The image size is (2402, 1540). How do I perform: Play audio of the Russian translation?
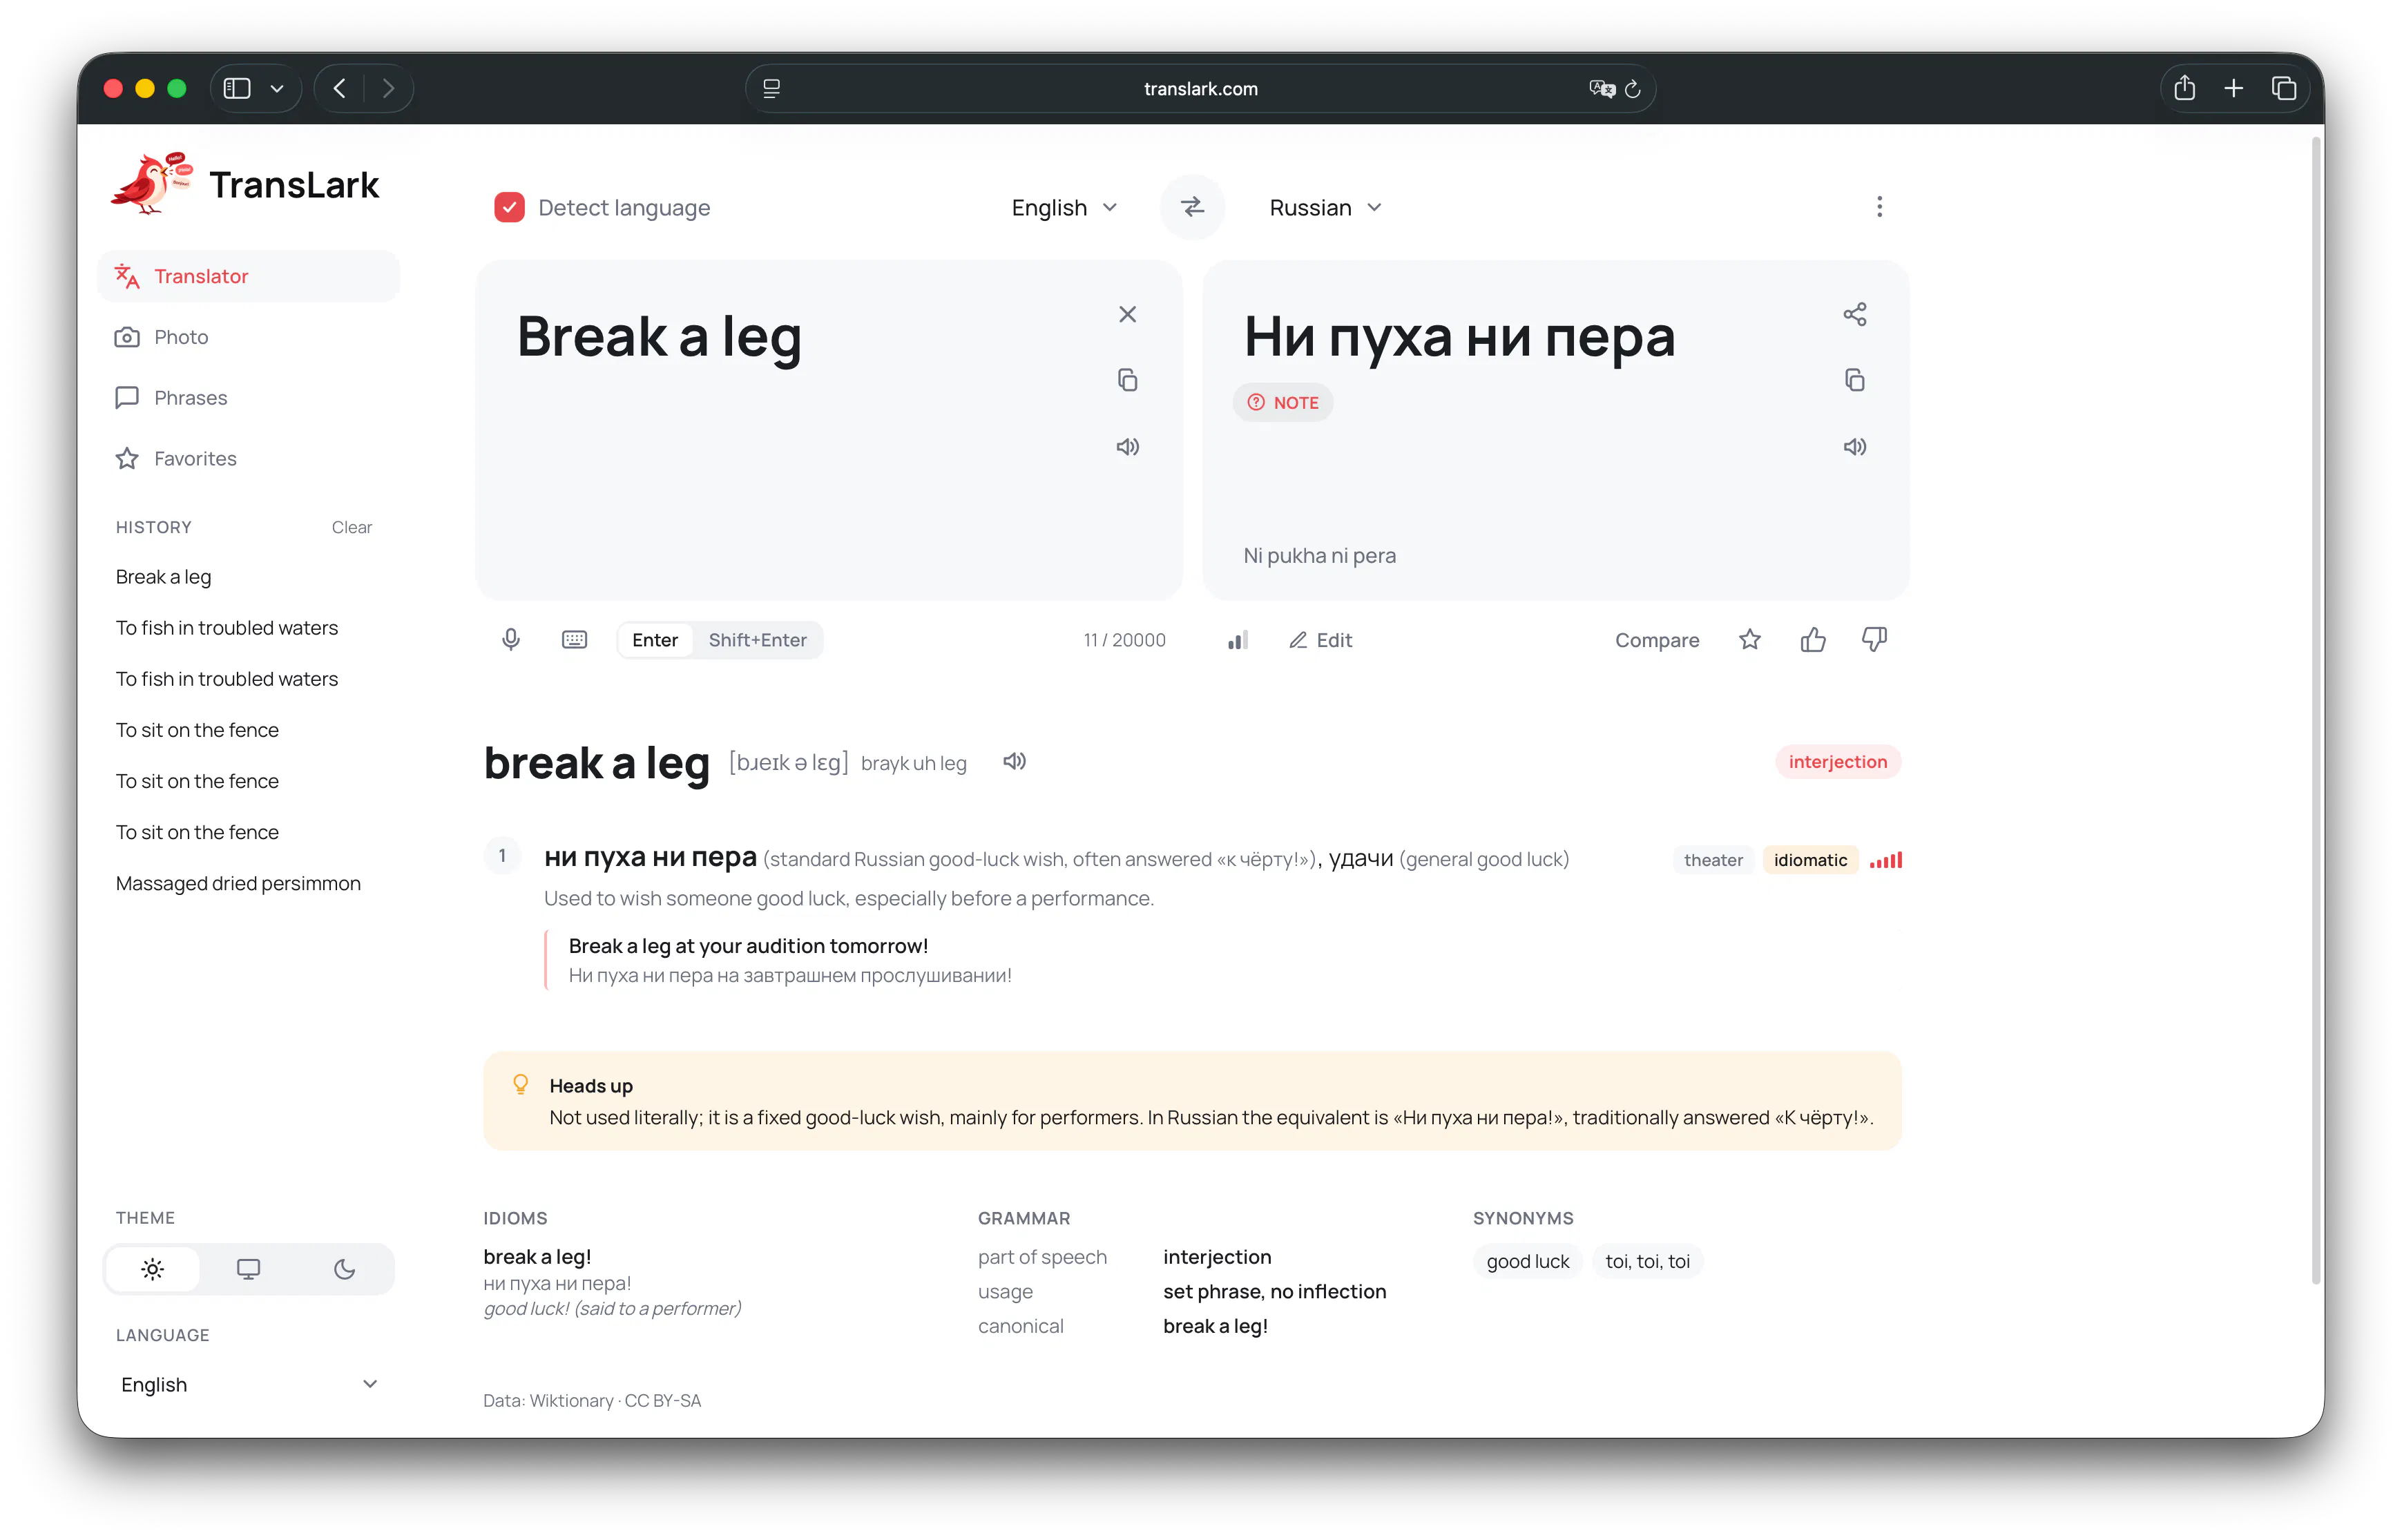coord(1854,446)
